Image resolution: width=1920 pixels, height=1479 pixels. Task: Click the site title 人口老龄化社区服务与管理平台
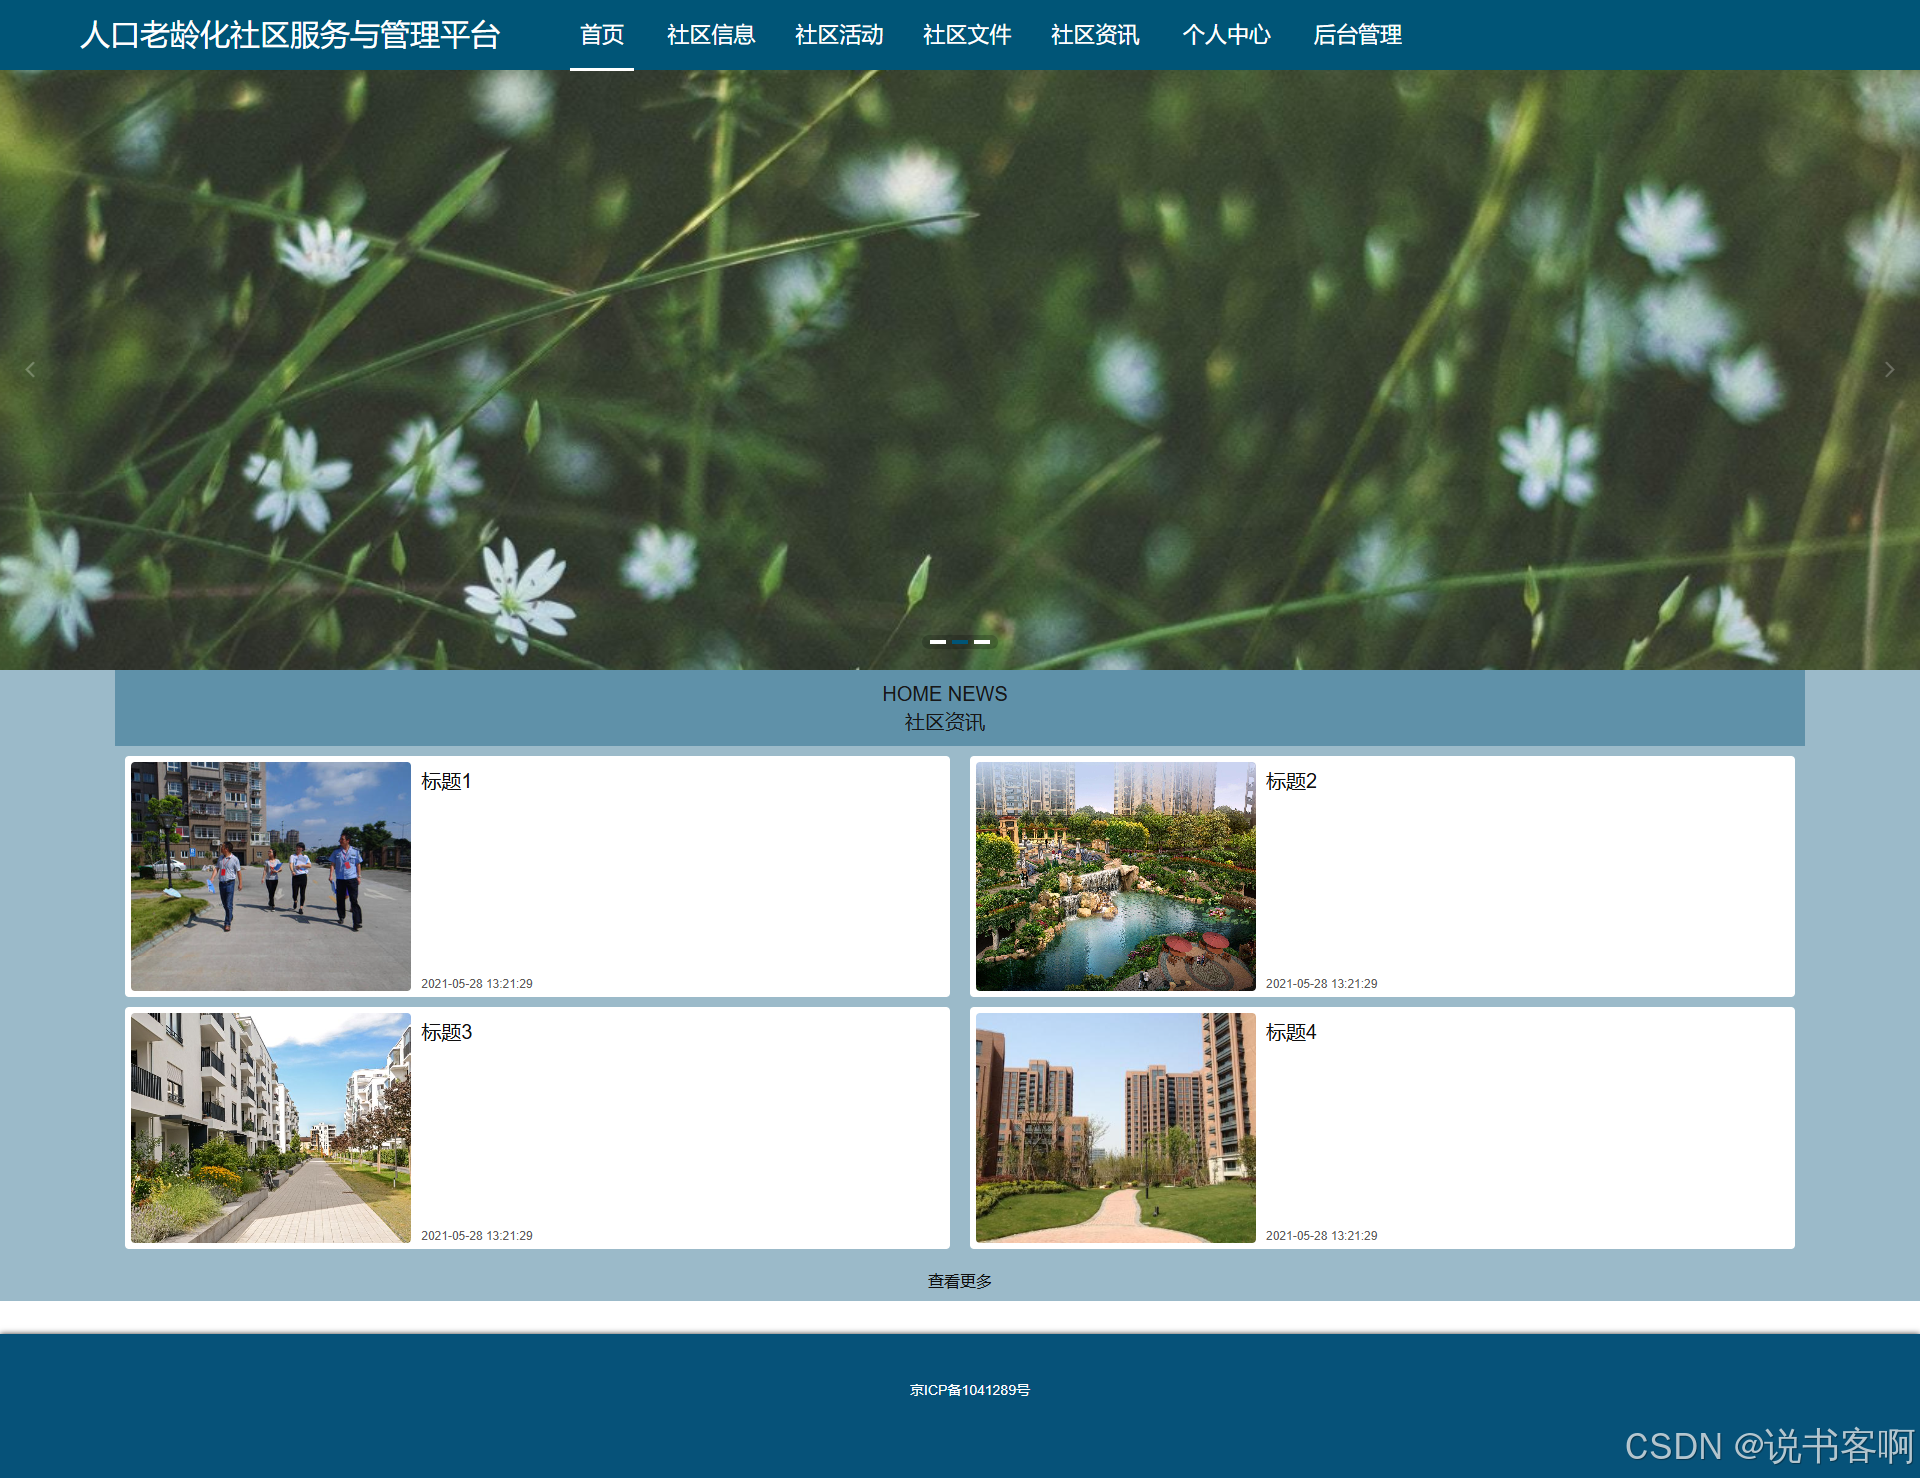tap(290, 35)
